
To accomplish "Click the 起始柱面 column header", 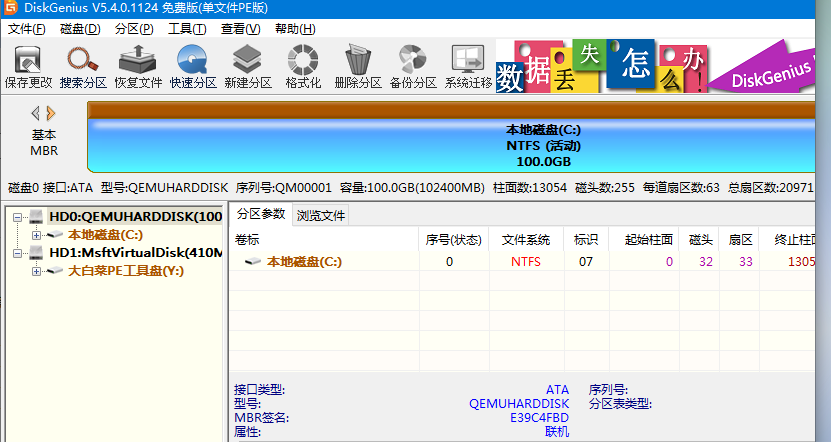I will [x=644, y=240].
